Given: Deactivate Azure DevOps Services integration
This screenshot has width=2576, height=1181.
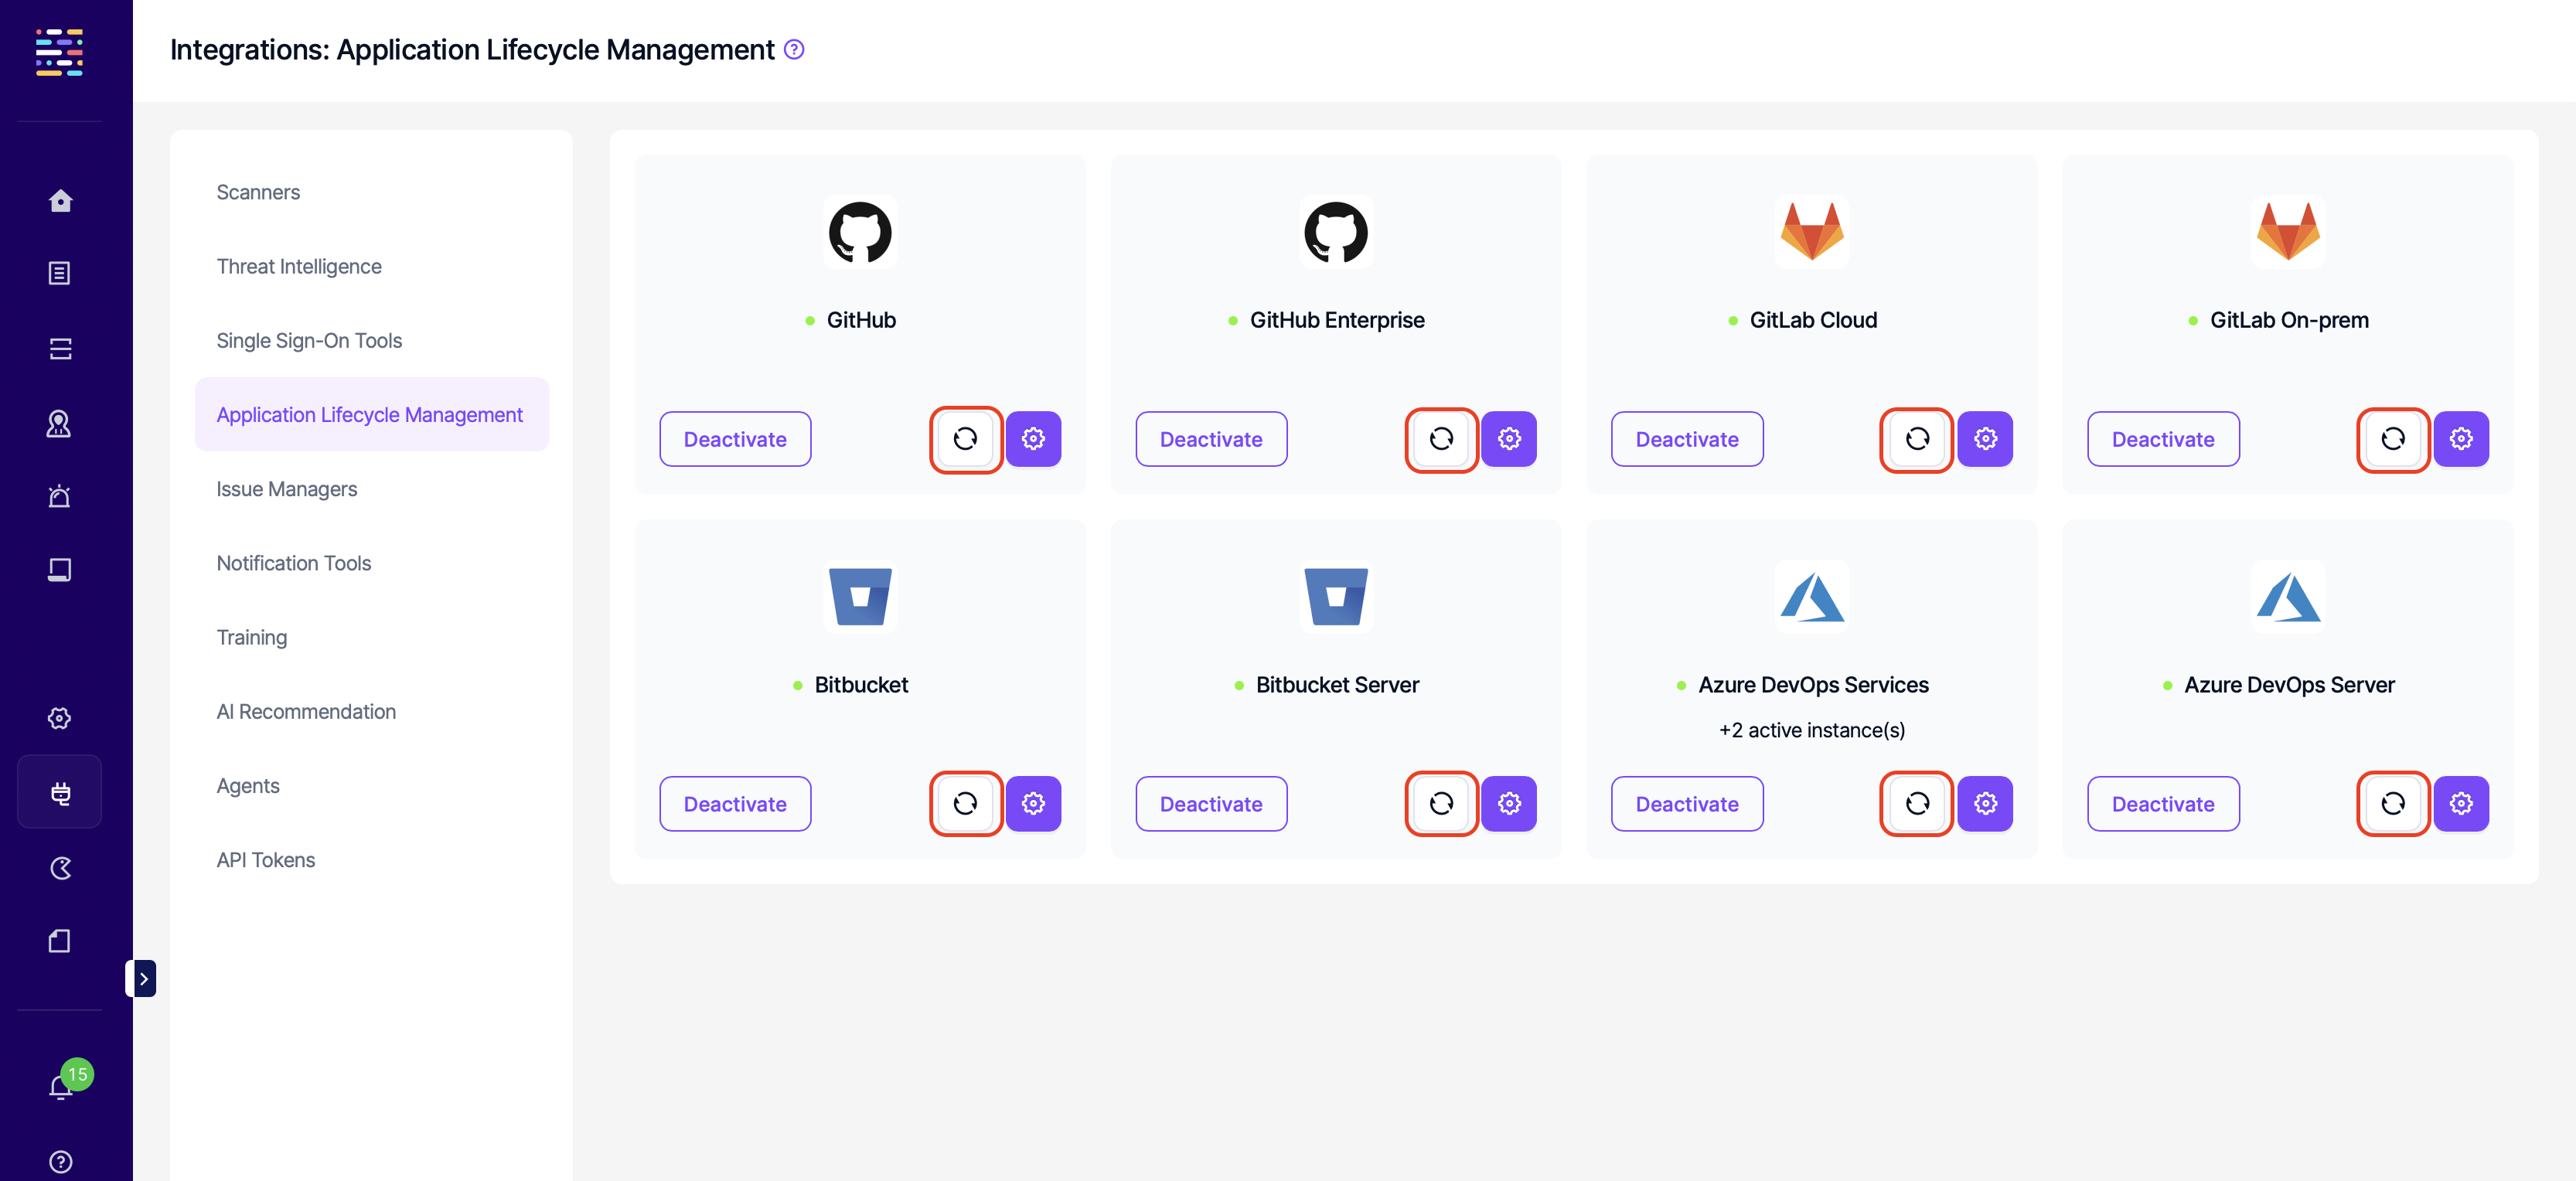Looking at the screenshot, I should click(1686, 804).
